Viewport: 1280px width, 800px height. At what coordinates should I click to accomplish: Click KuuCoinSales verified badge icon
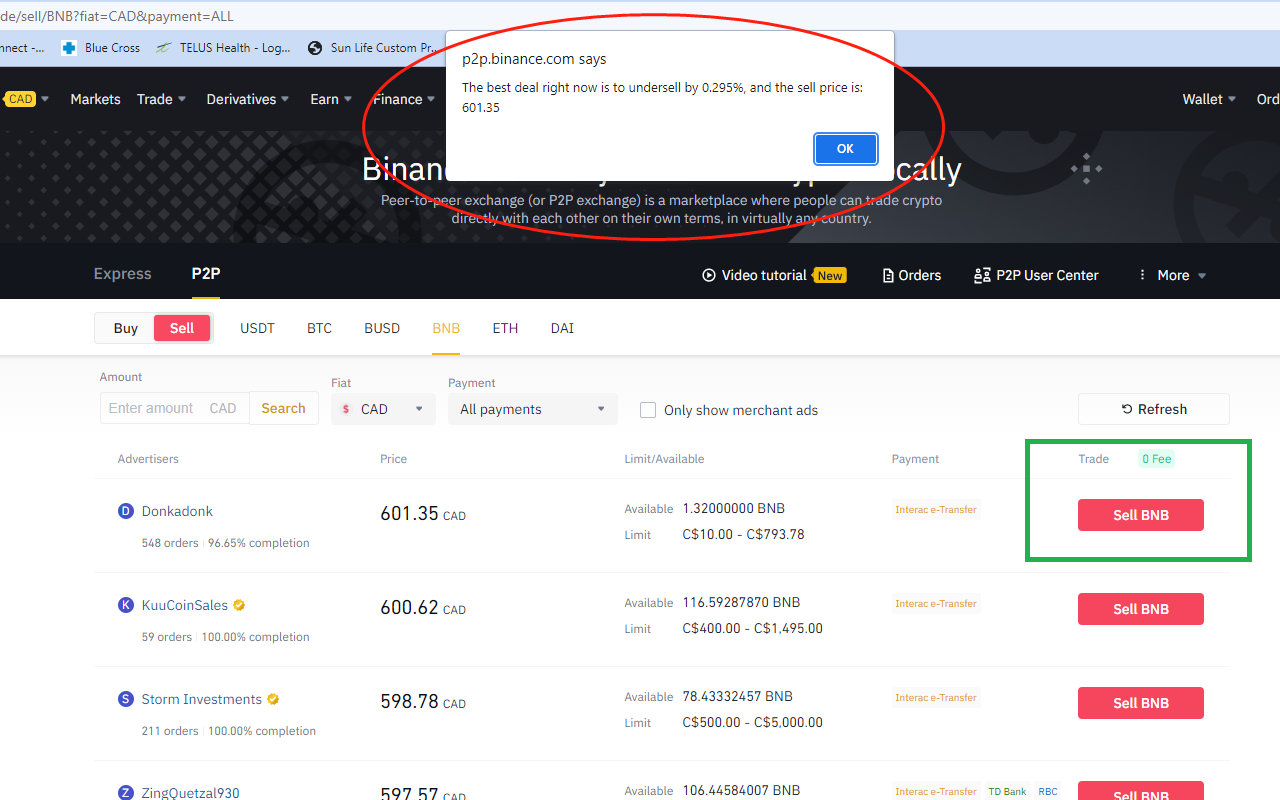238,605
